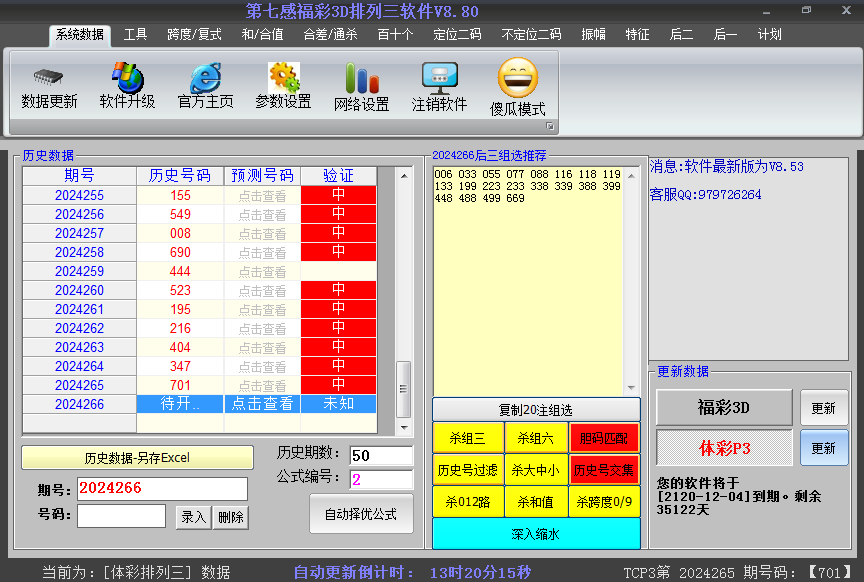
Task: Click the 杀跨度0/9 button
Action: [604, 502]
